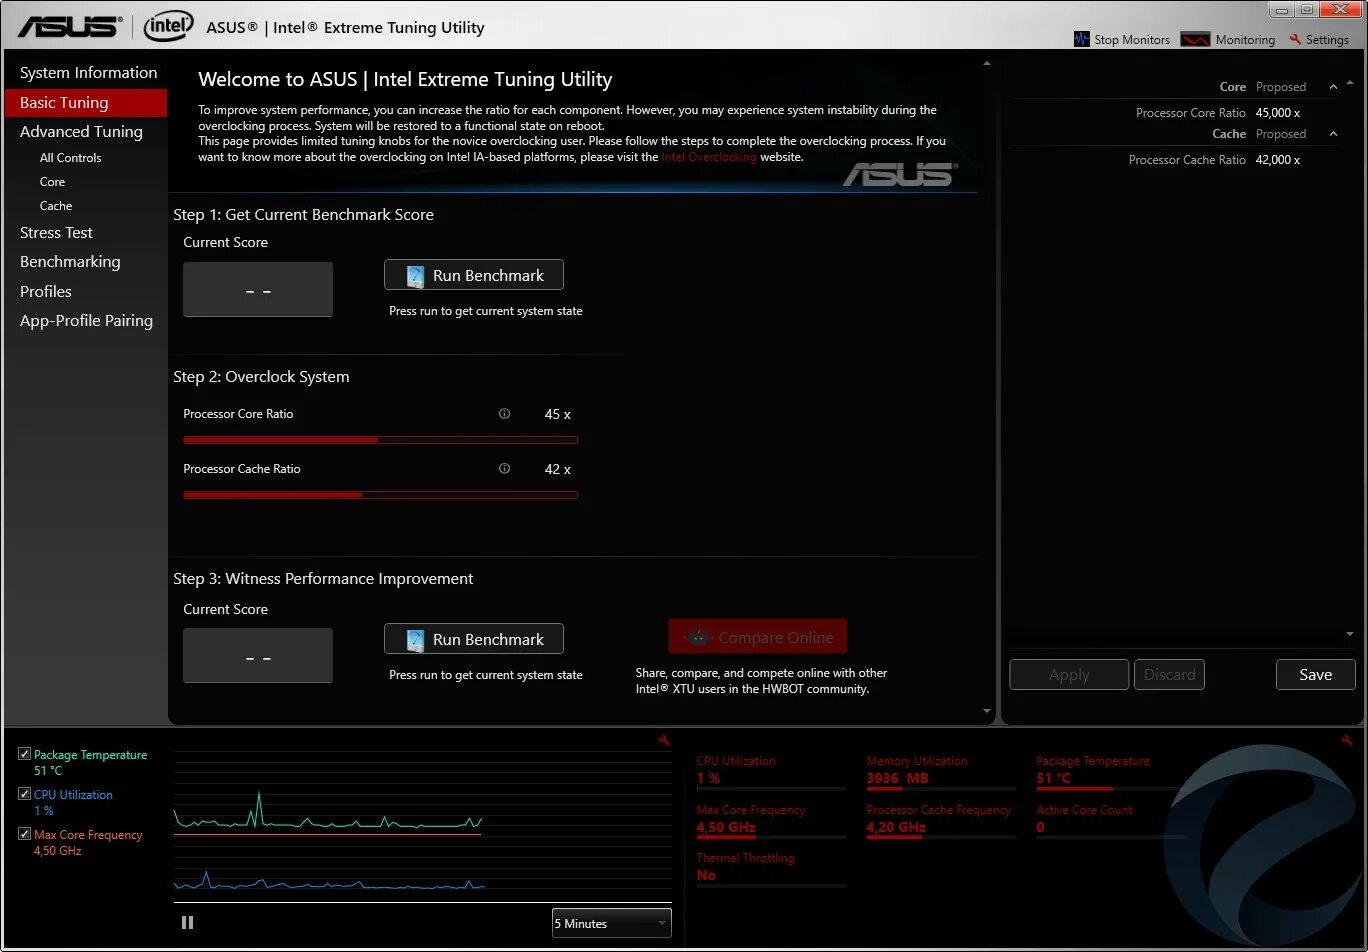Click the Settings label in the header
This screenshot has width=1368, height=952.
pos(1327,40)
